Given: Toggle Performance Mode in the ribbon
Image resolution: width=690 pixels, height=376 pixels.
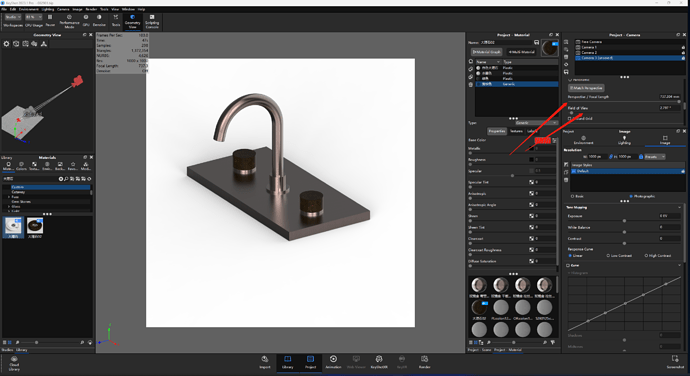Looking at the screenshot, I should tap(69, 21).
